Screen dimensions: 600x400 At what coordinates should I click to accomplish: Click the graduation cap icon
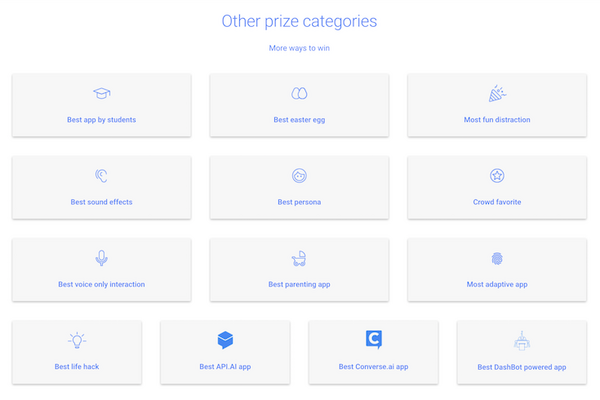101,93
